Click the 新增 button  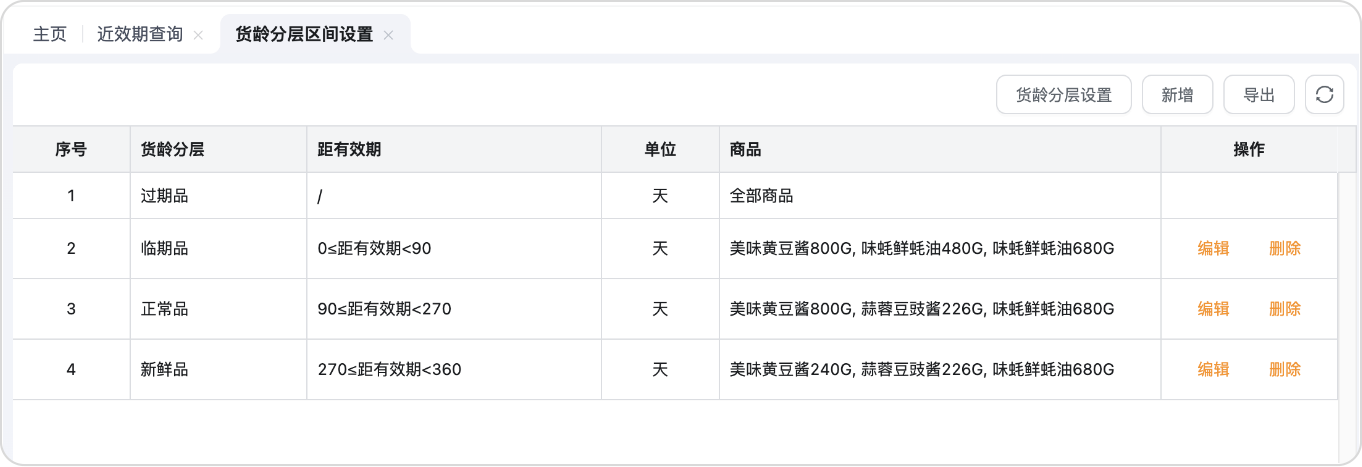click(x=1177, y=95)
